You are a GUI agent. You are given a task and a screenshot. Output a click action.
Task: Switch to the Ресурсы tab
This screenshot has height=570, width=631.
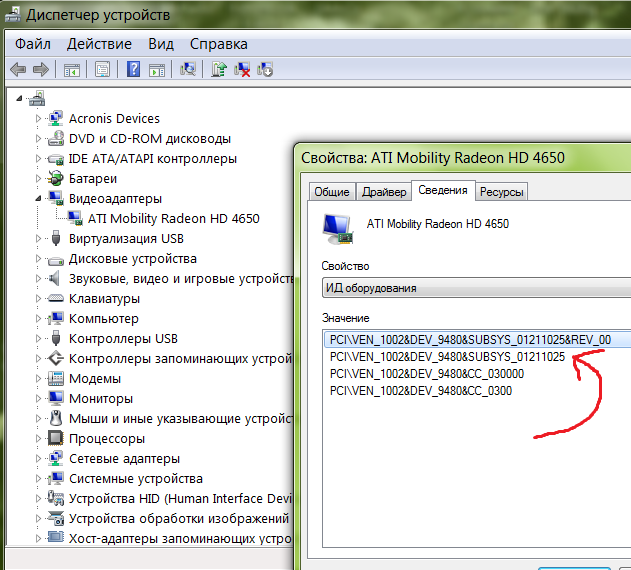501,192
